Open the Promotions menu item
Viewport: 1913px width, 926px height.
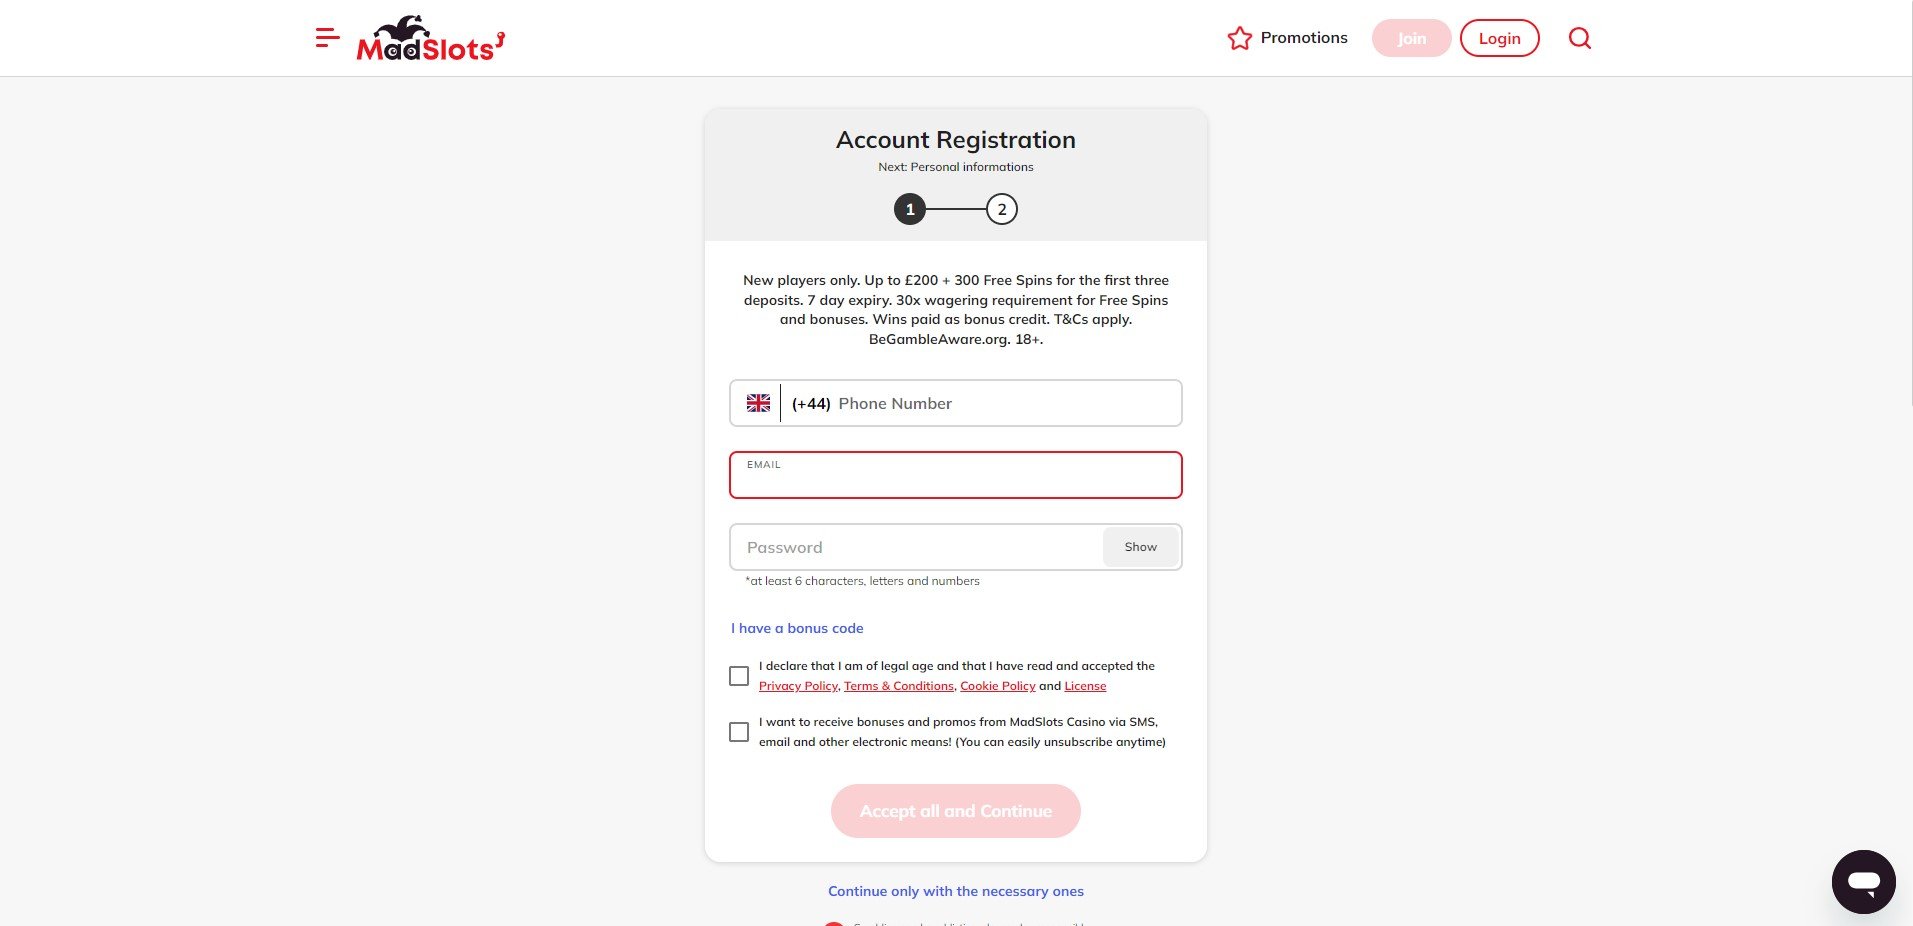point(1303,38)
